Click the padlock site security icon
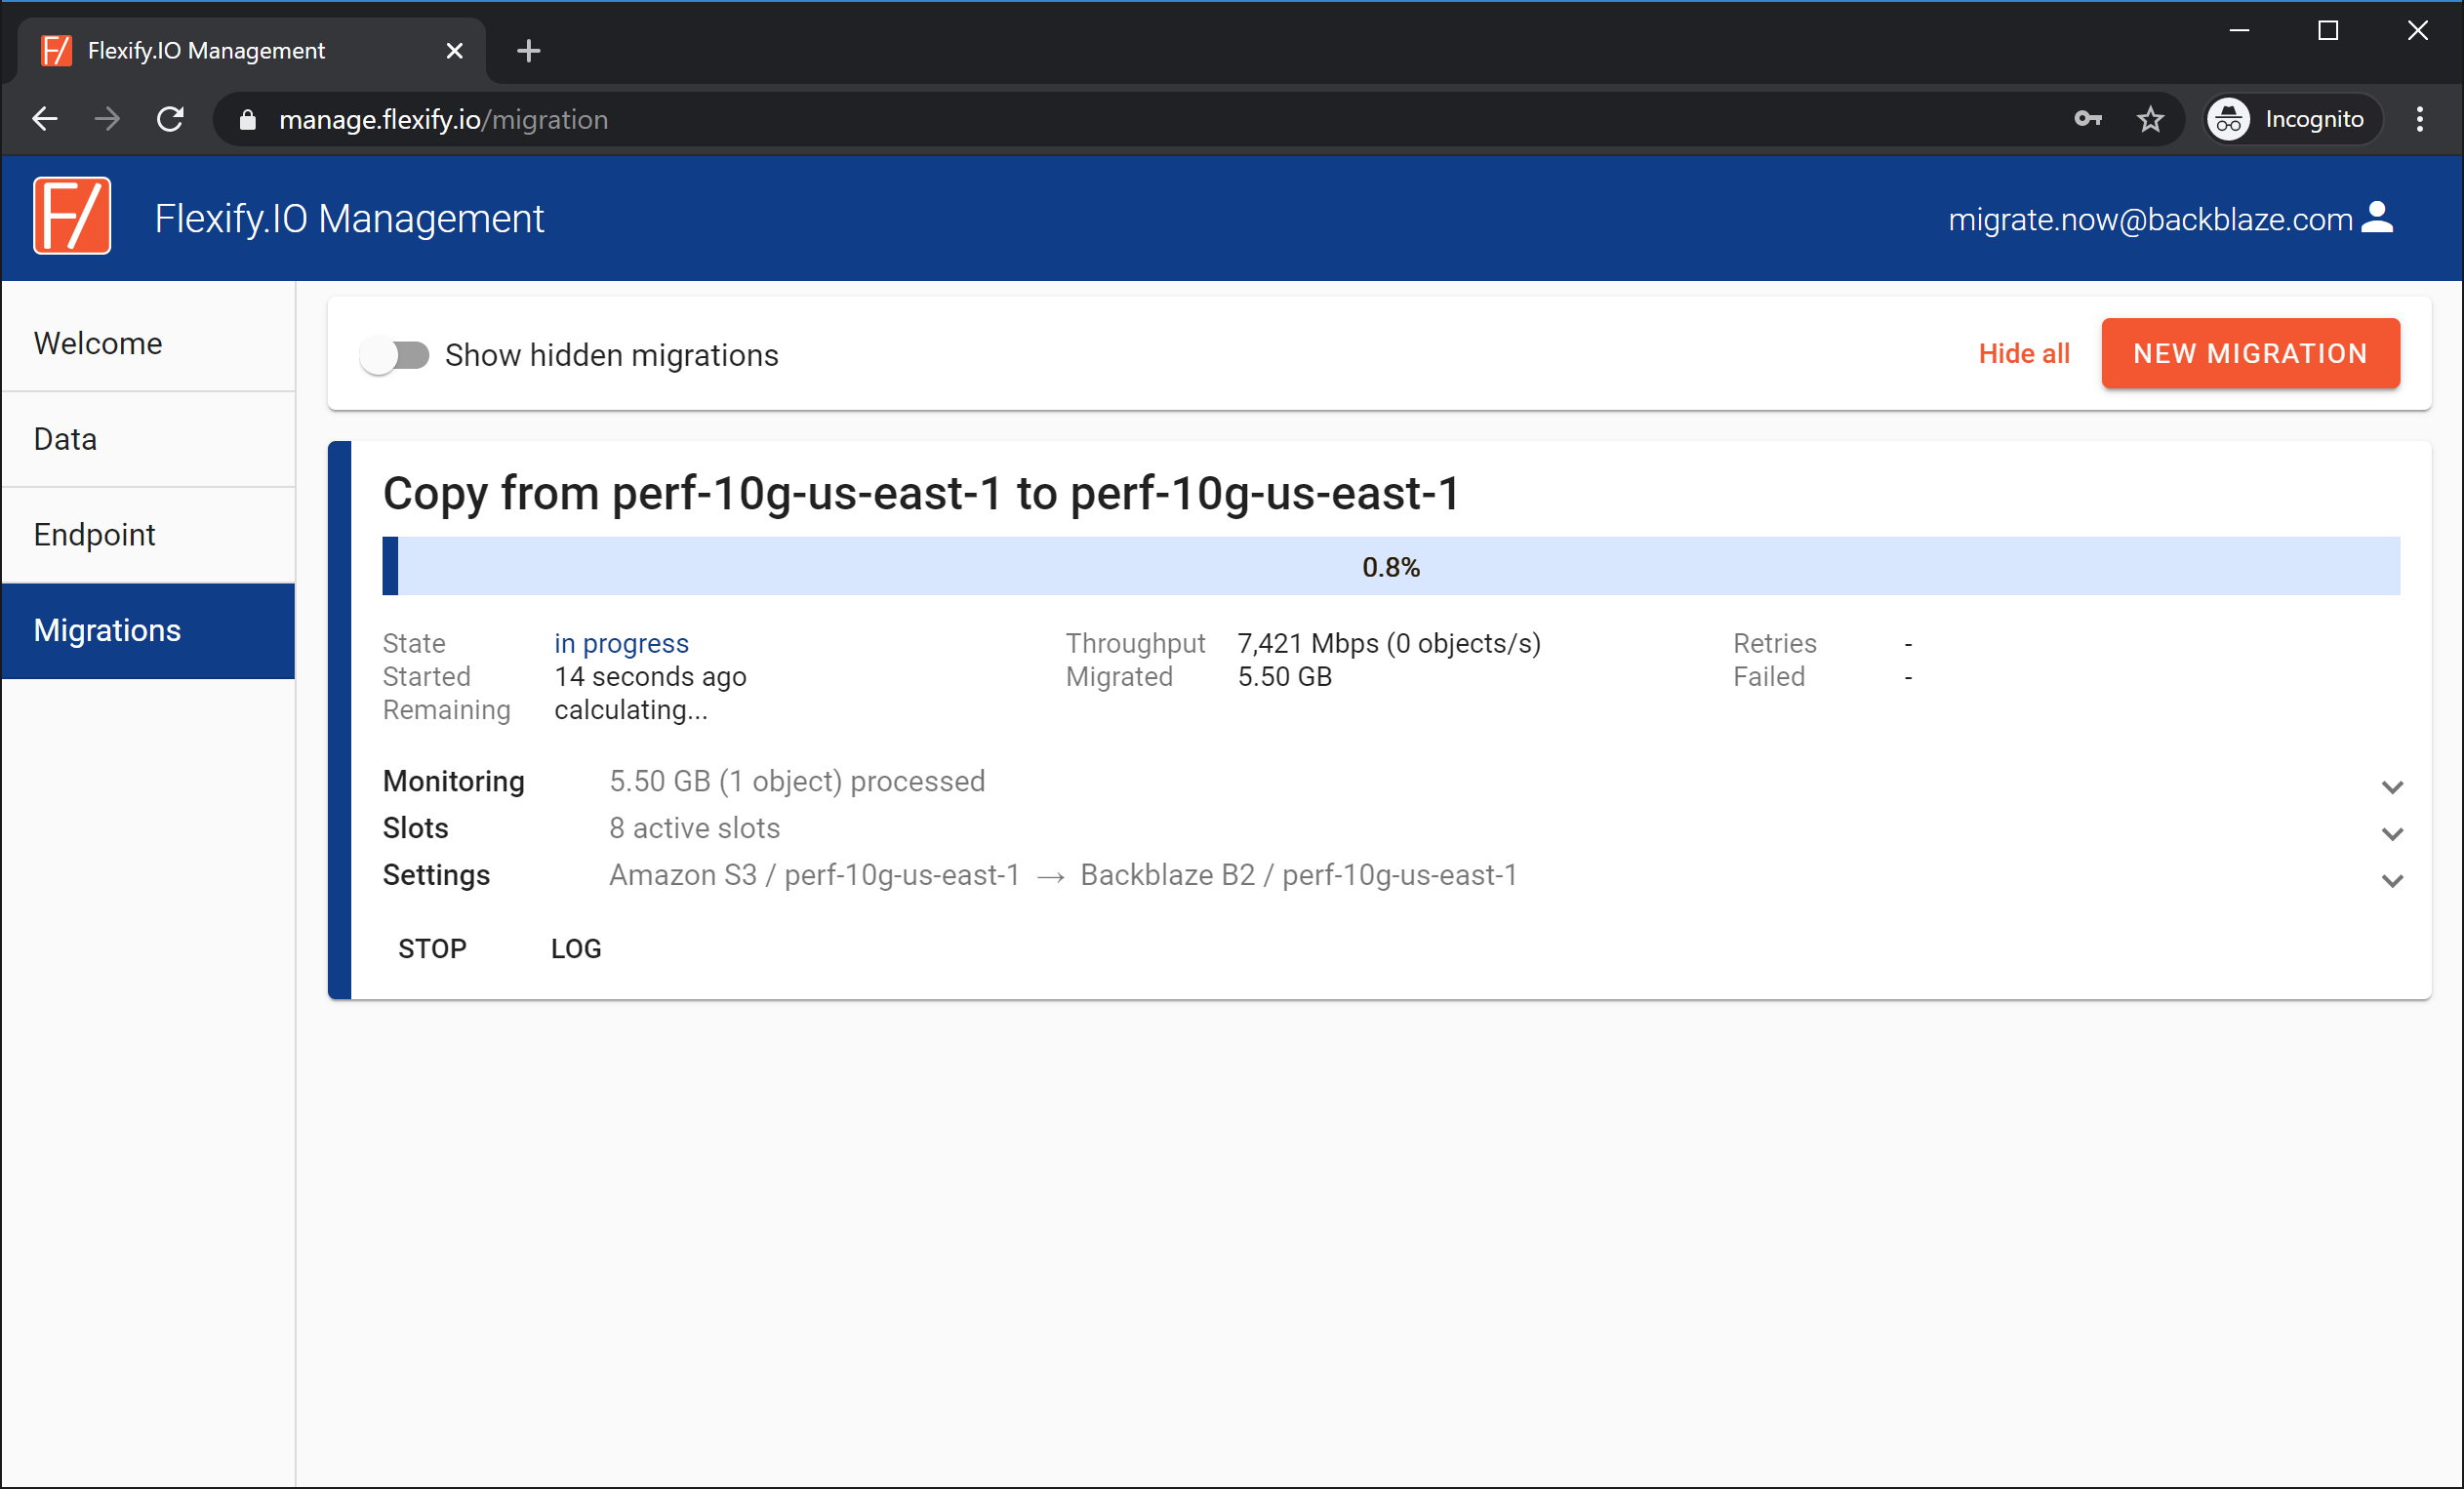 (x=248, y=120)
